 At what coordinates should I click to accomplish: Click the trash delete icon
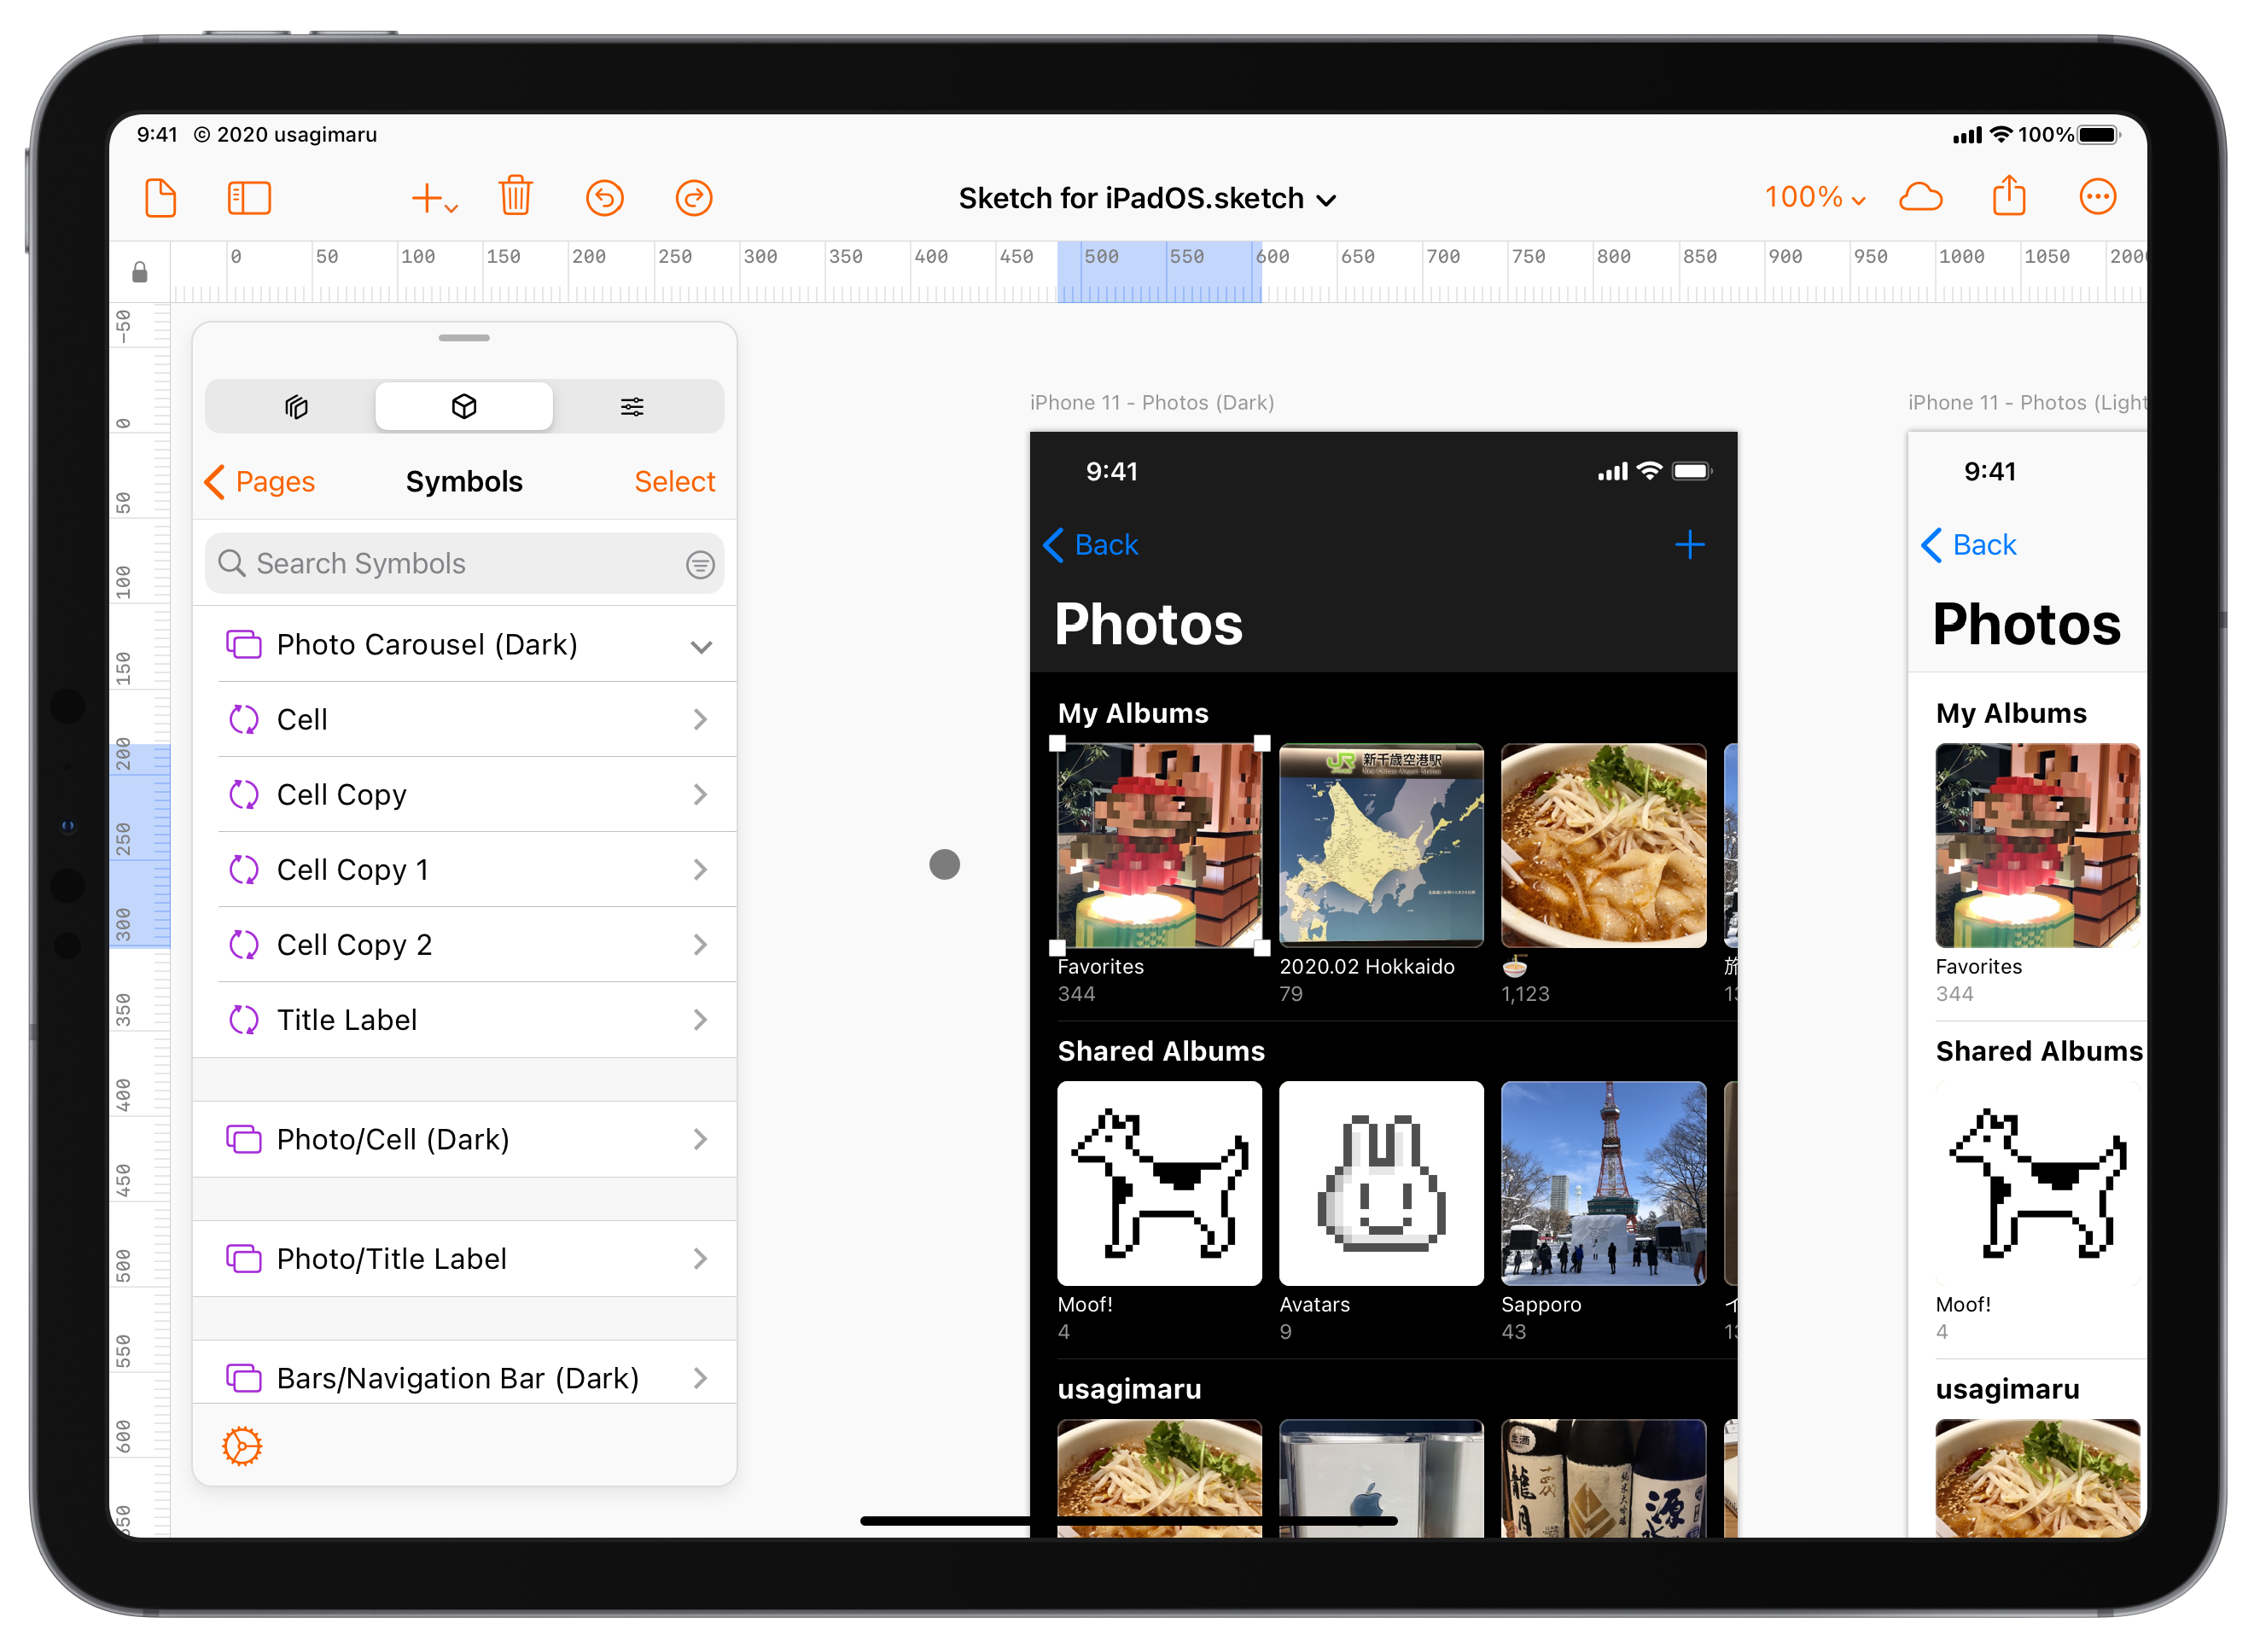(x=515, y=196)
